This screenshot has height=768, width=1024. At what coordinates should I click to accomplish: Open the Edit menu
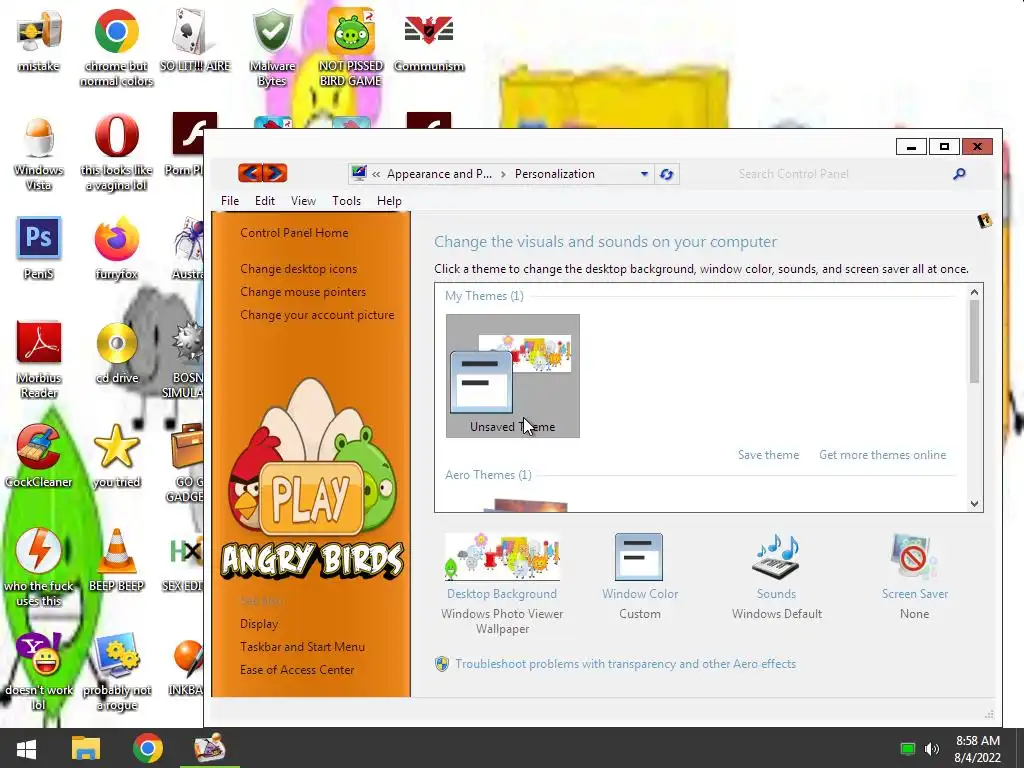264,200
